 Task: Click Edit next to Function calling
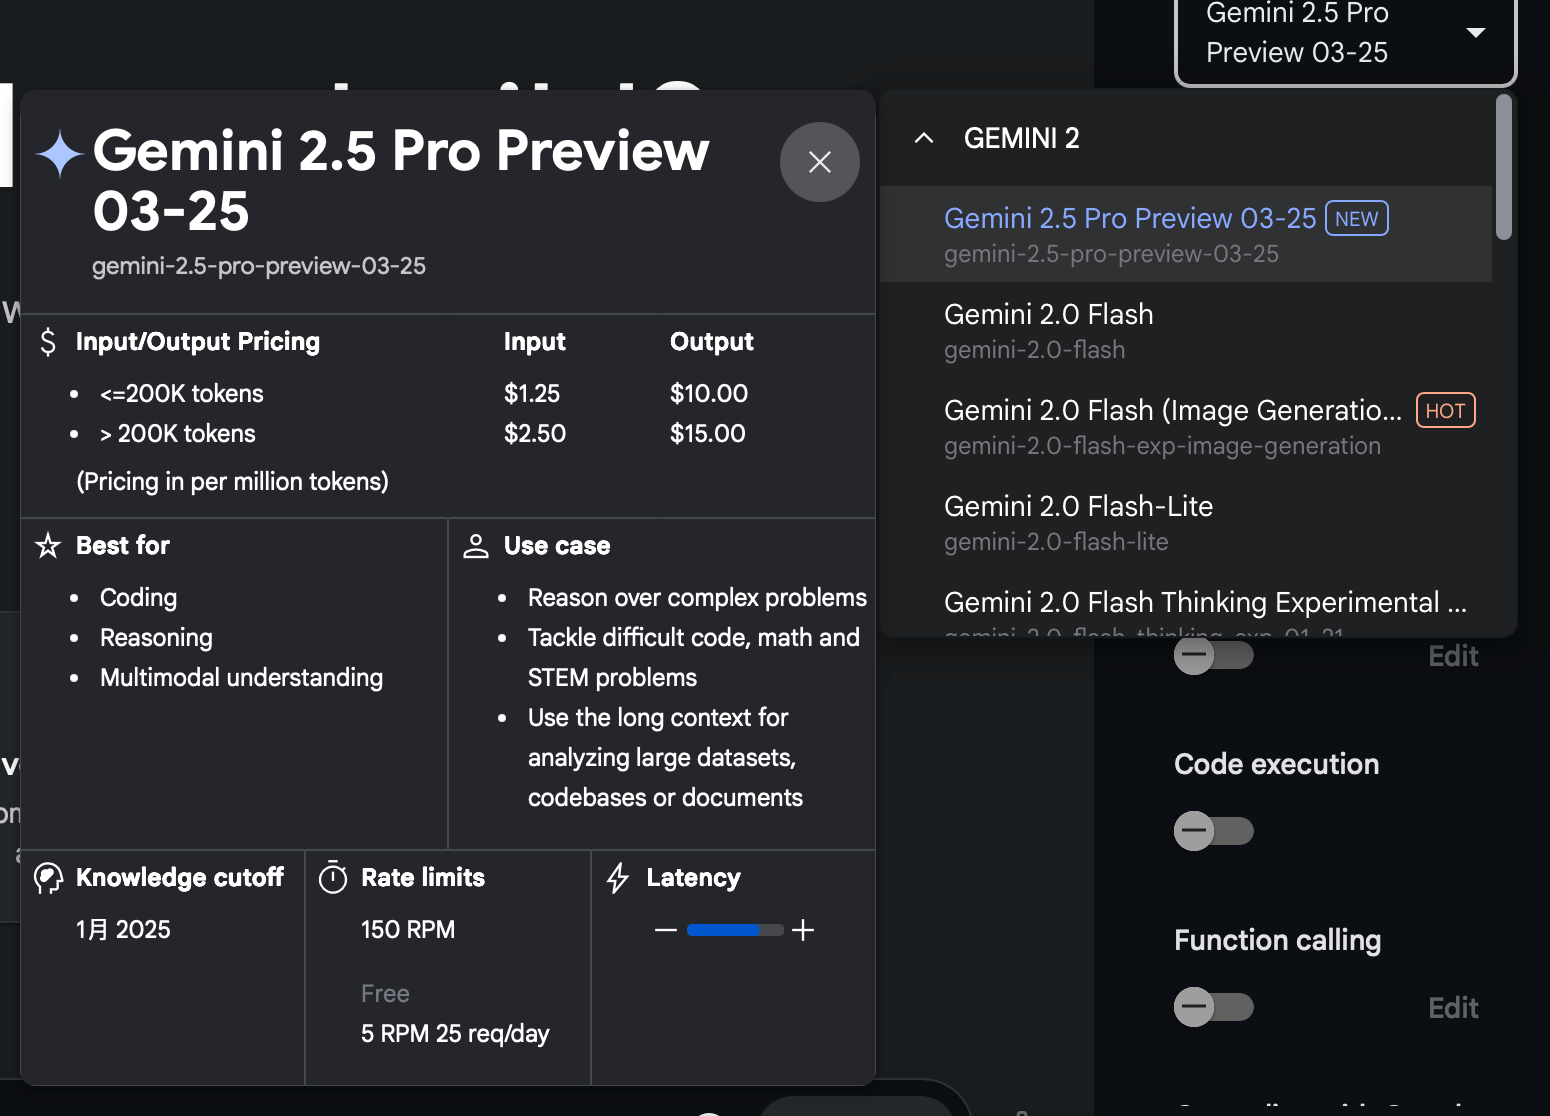(1453, 1007)
